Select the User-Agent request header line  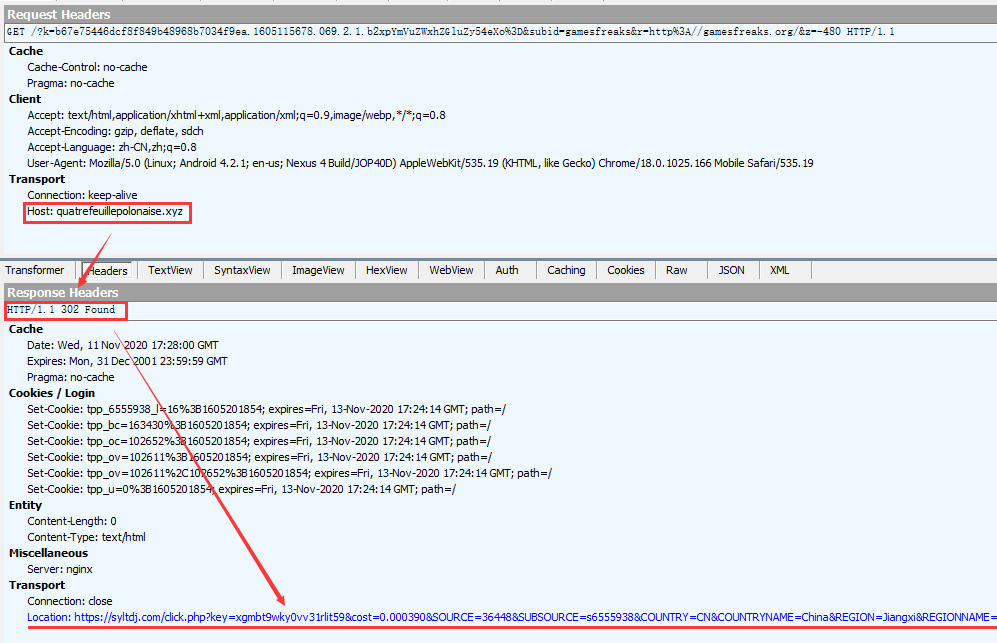pyautogui.click(x=420, y=163)
